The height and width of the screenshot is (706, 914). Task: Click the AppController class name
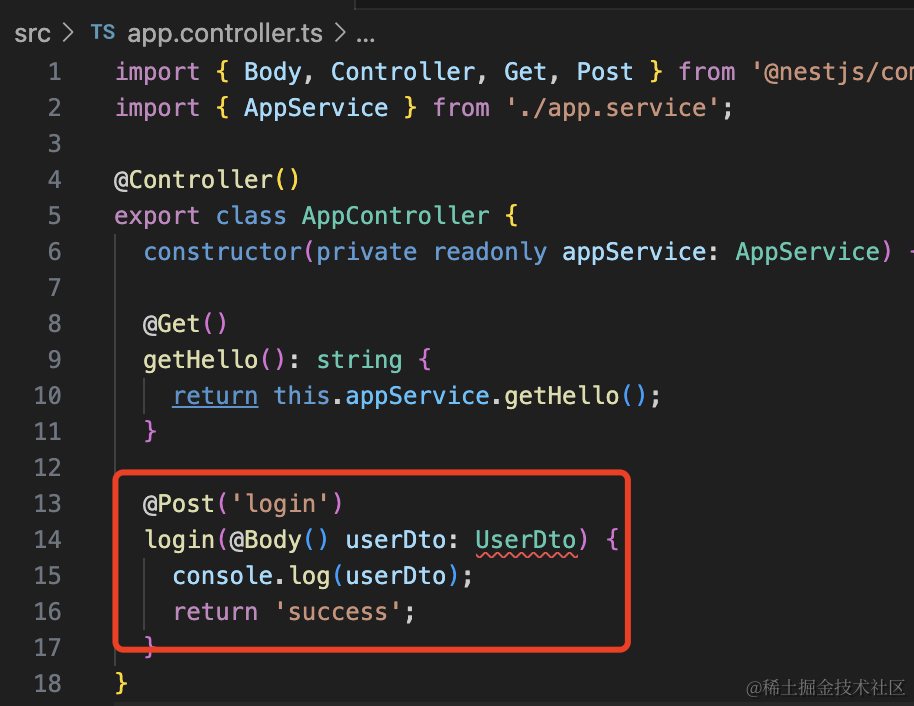tap(395, 216)
